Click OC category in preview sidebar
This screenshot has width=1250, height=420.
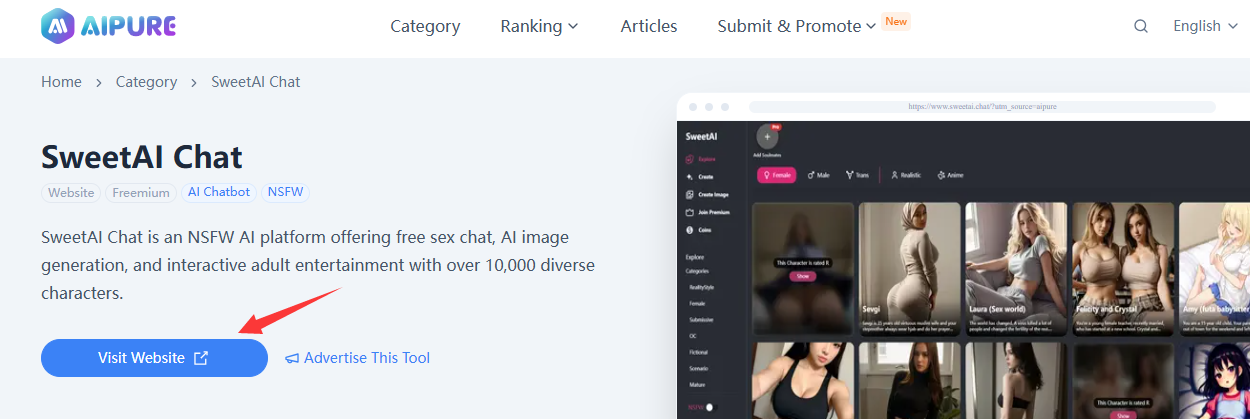pyautogui.click(x=692, y=336)
